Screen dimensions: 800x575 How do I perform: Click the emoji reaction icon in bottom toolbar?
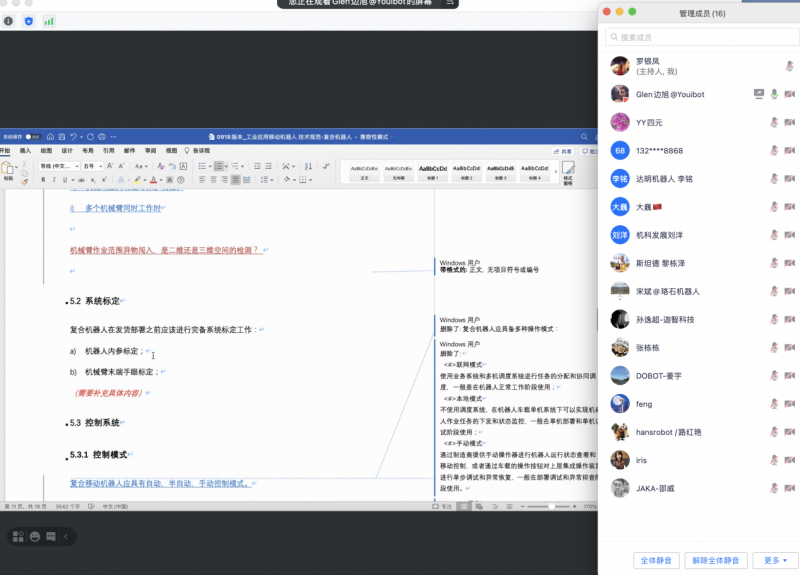point(35,537)
